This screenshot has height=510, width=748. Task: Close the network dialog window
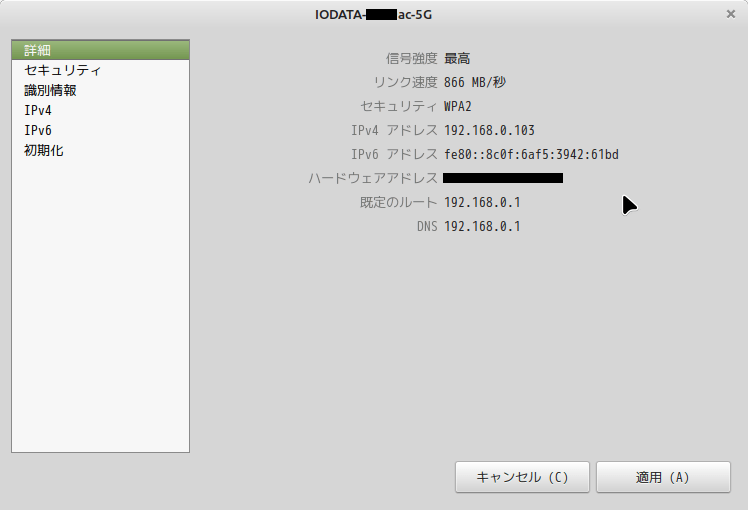point(730,14)
